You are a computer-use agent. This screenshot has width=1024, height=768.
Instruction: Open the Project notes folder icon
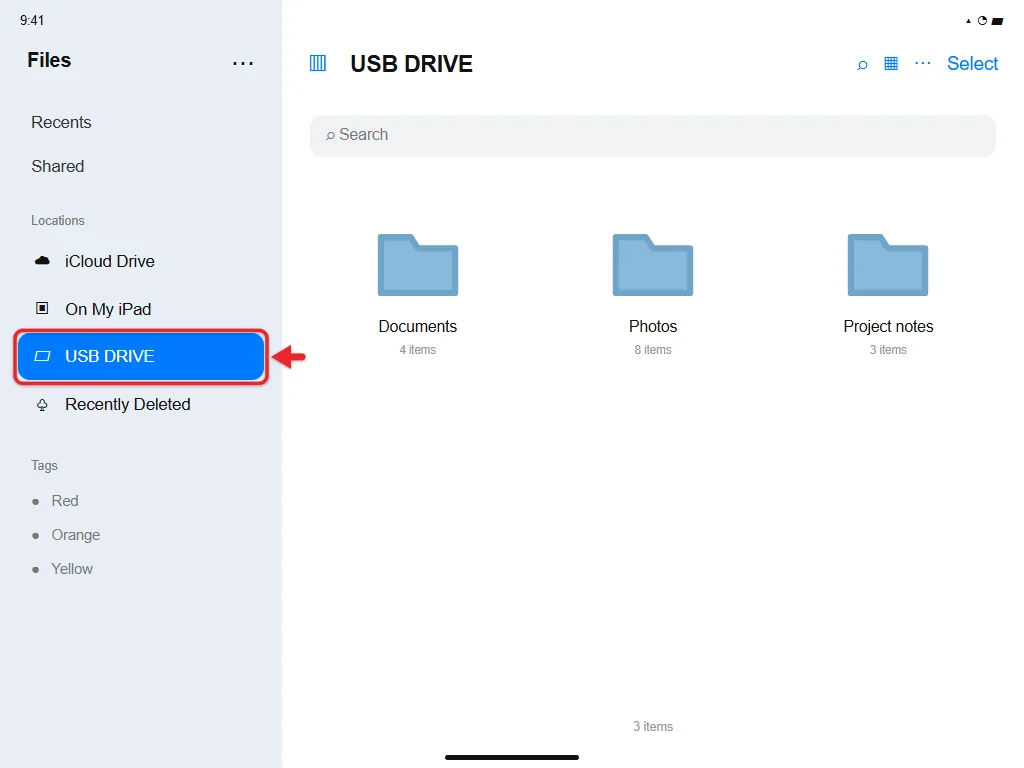coord(888,264)
